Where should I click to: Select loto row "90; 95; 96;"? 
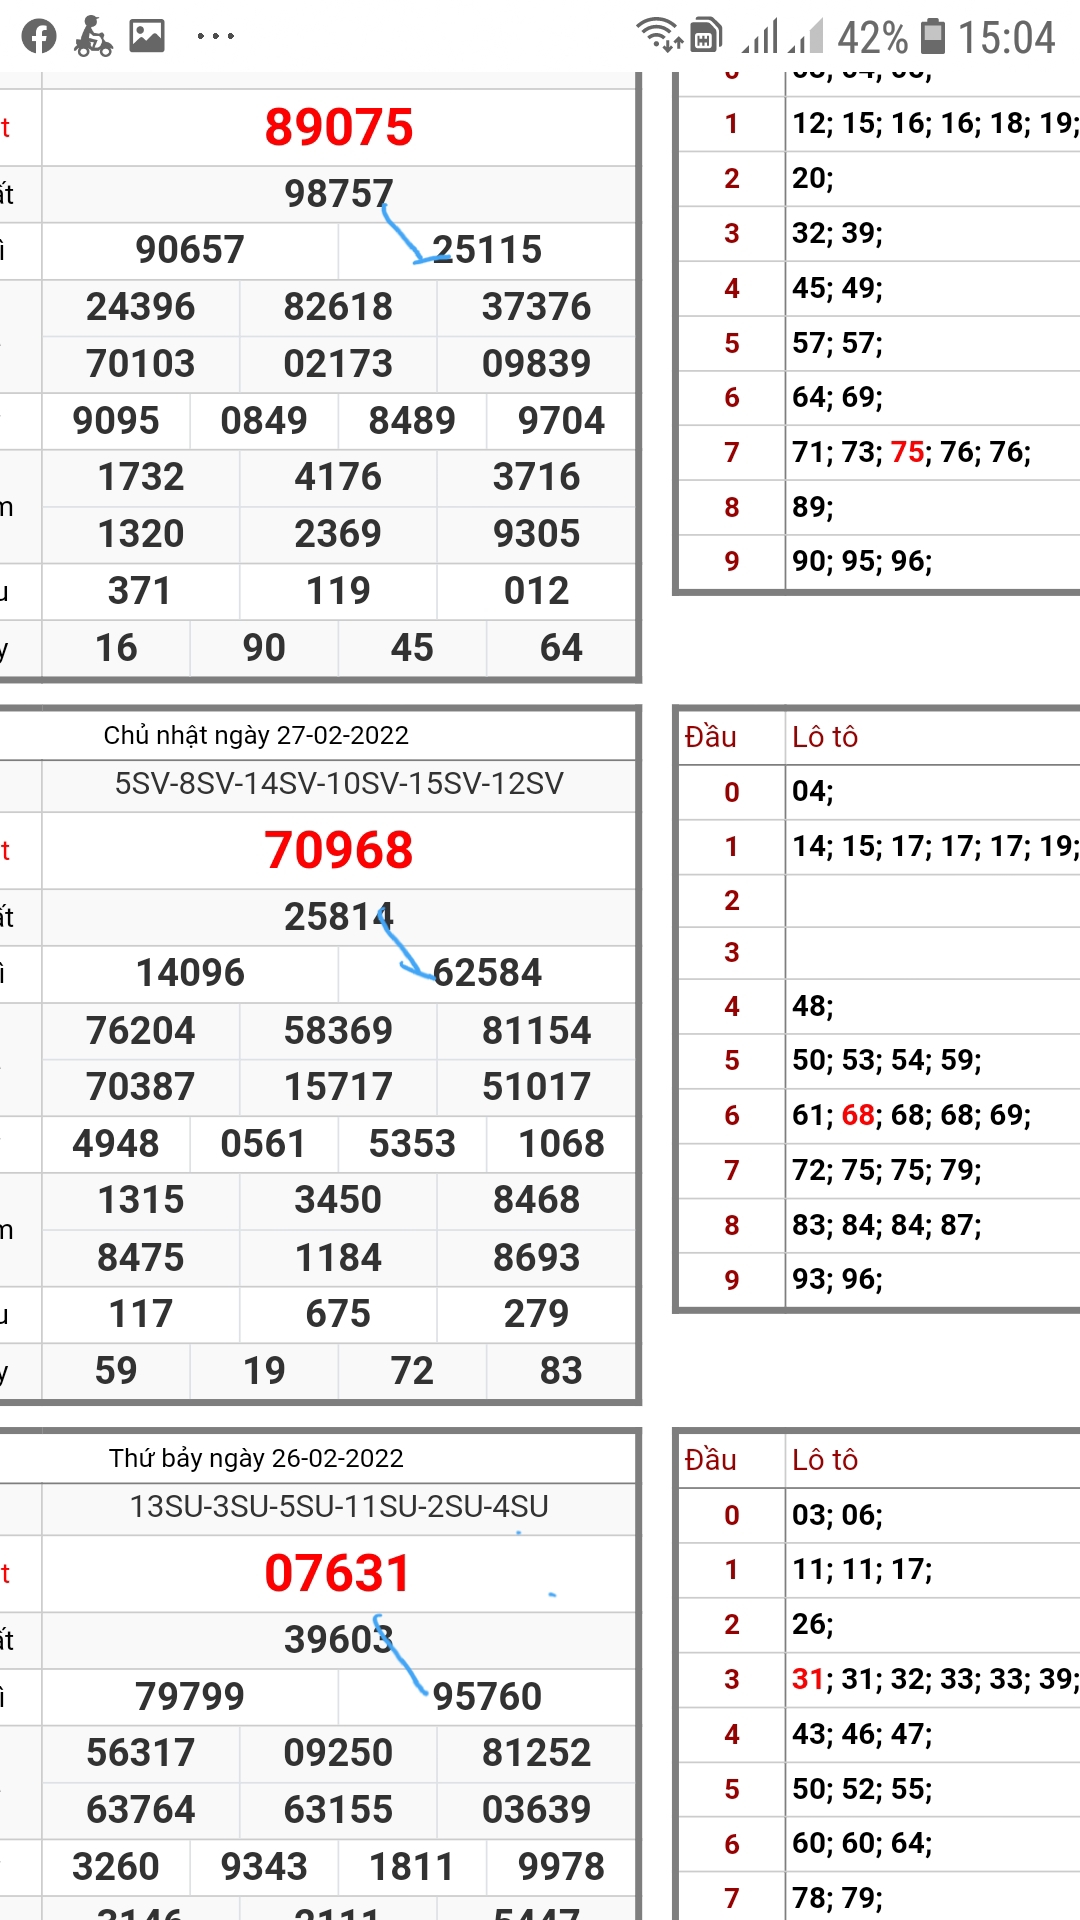(x=862, y=562)
